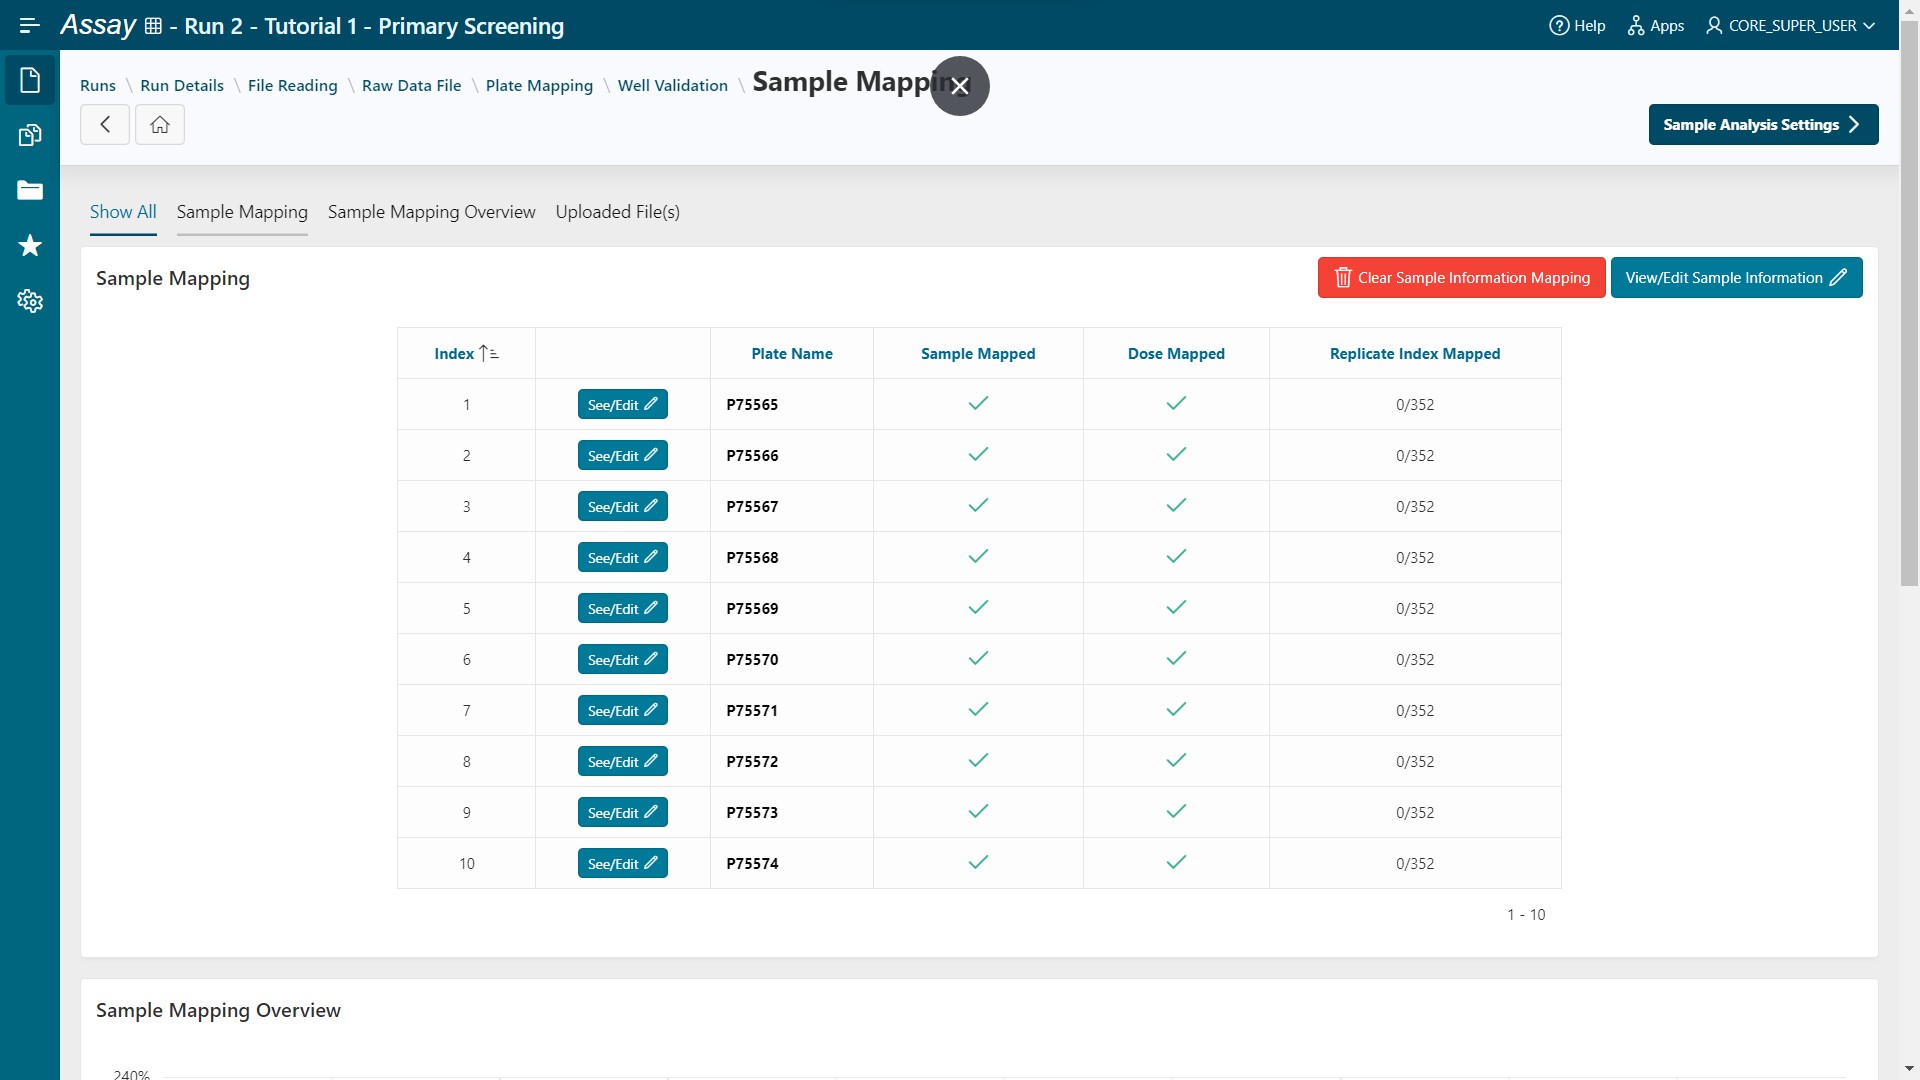The height and width of the screenshot is (1080, 1920).
Task: Click Sample Mapped checkmark for P75566
Action: (978, 454)
